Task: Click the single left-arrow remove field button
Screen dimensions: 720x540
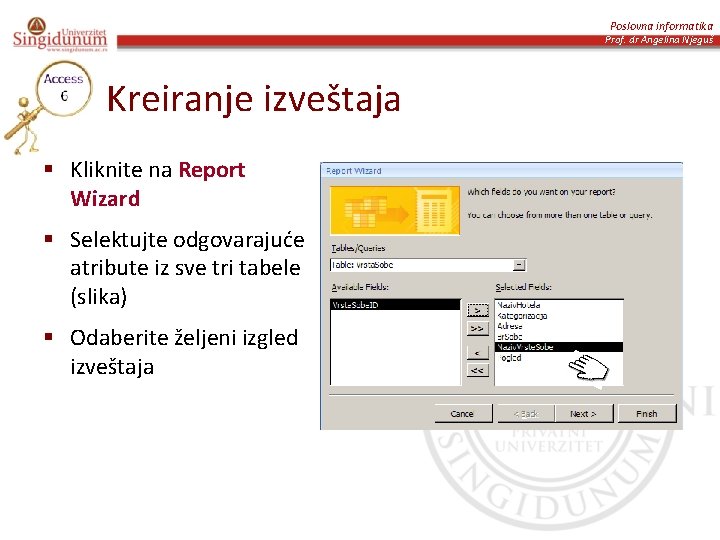Action: pyautogui.click(x=477, y=353)
